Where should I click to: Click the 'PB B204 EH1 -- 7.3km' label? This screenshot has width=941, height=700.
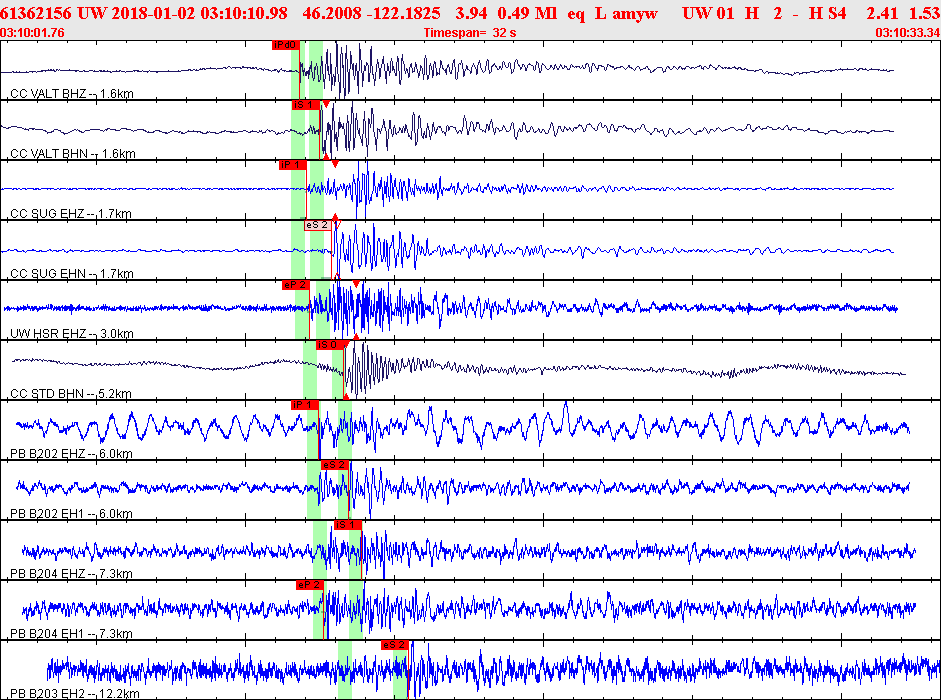[x=71, y=634]
